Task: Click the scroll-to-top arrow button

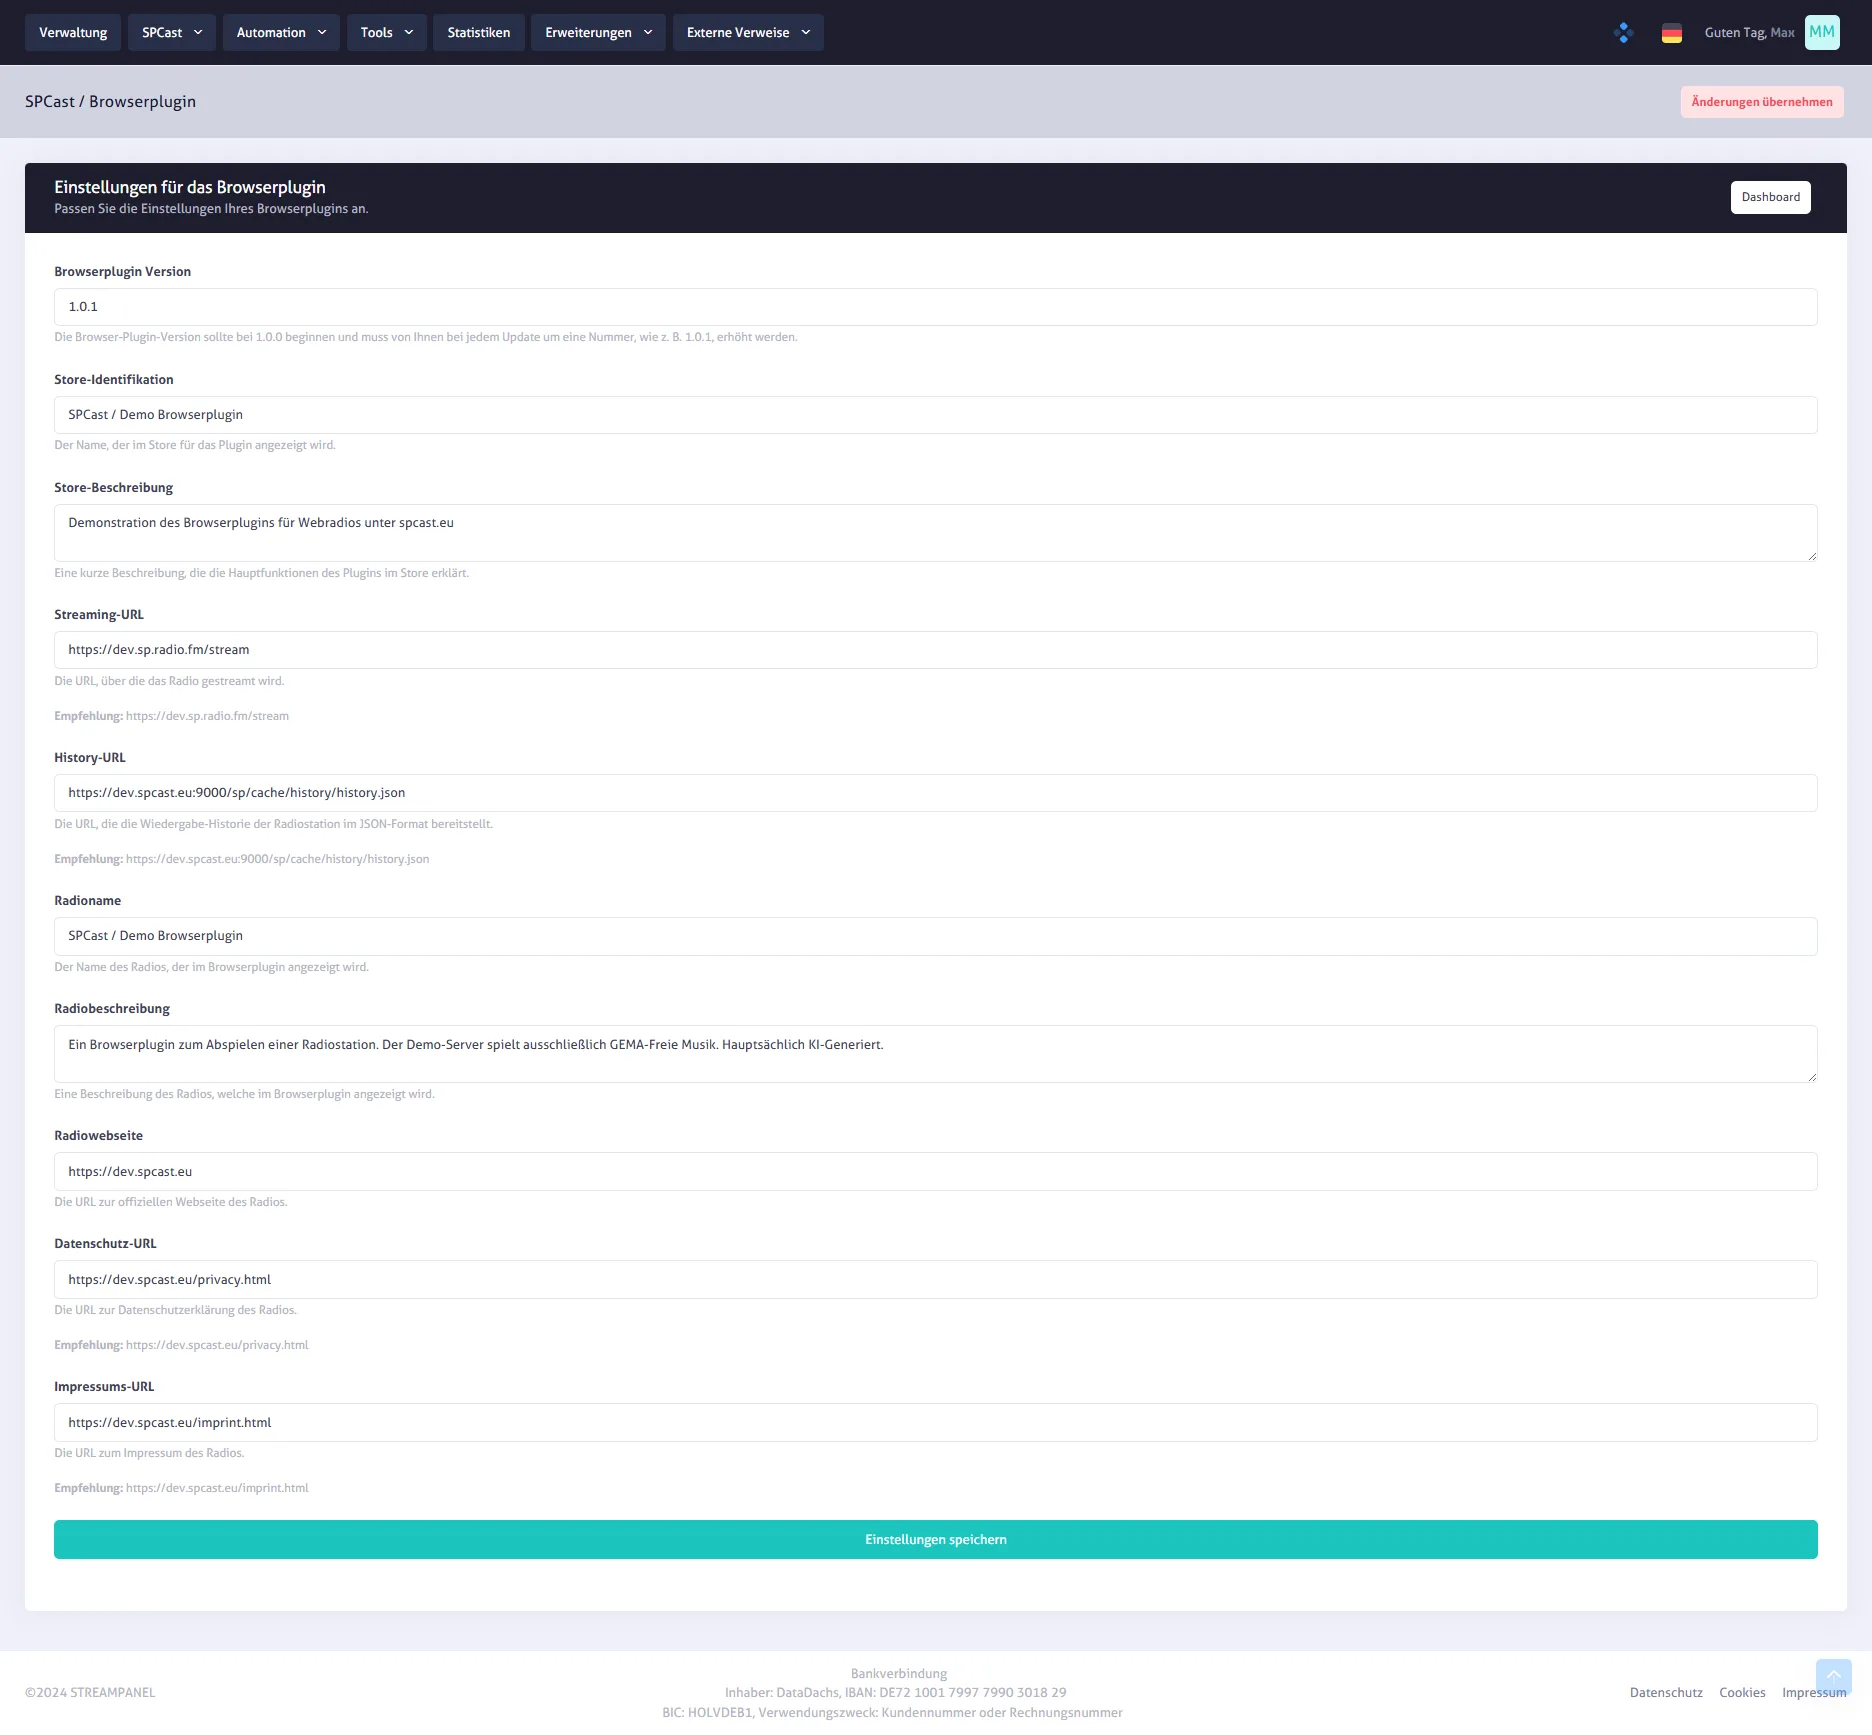Action: (1834, 1676)
